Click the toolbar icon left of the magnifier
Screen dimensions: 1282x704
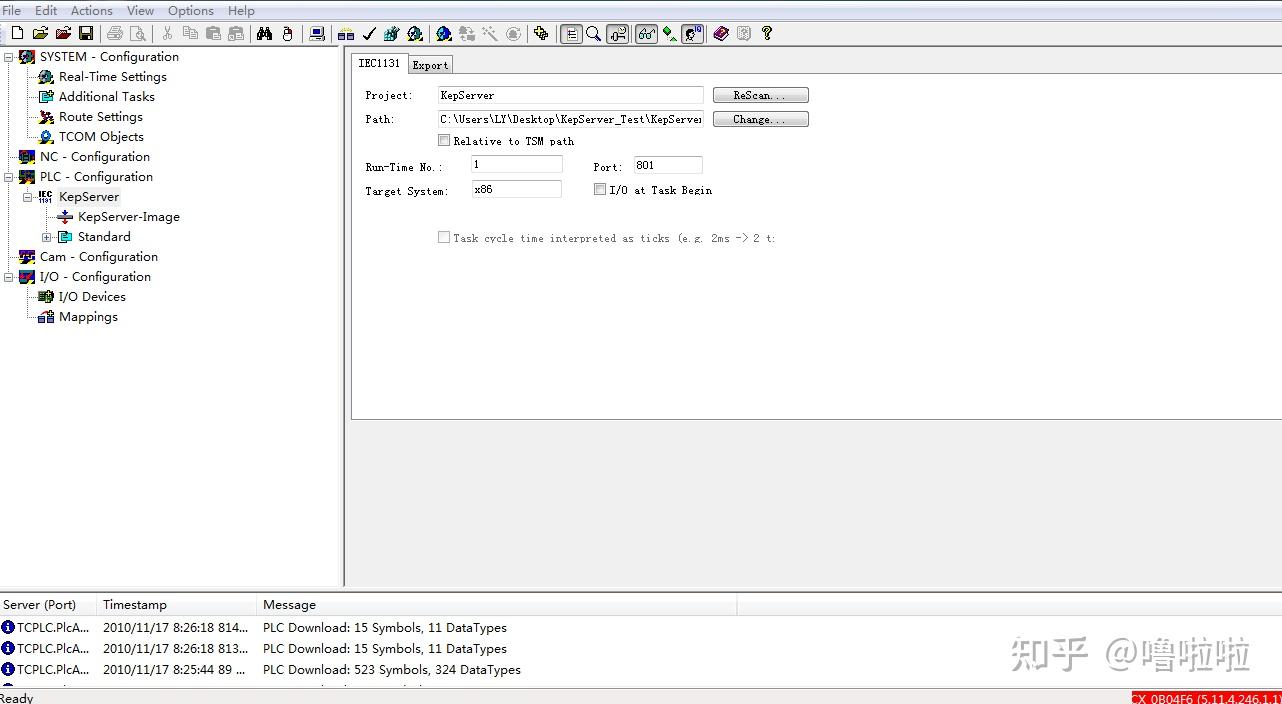[x=571, y=33]
